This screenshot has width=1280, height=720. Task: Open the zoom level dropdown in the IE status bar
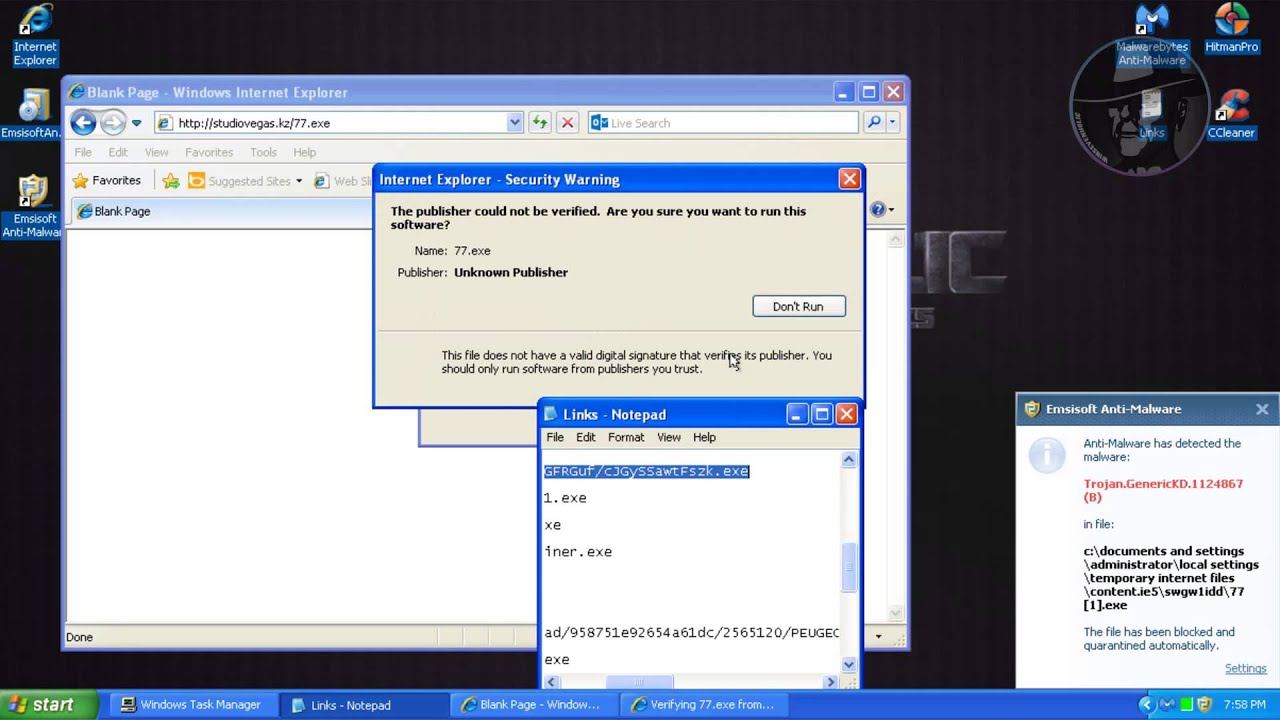pos(878,637)
